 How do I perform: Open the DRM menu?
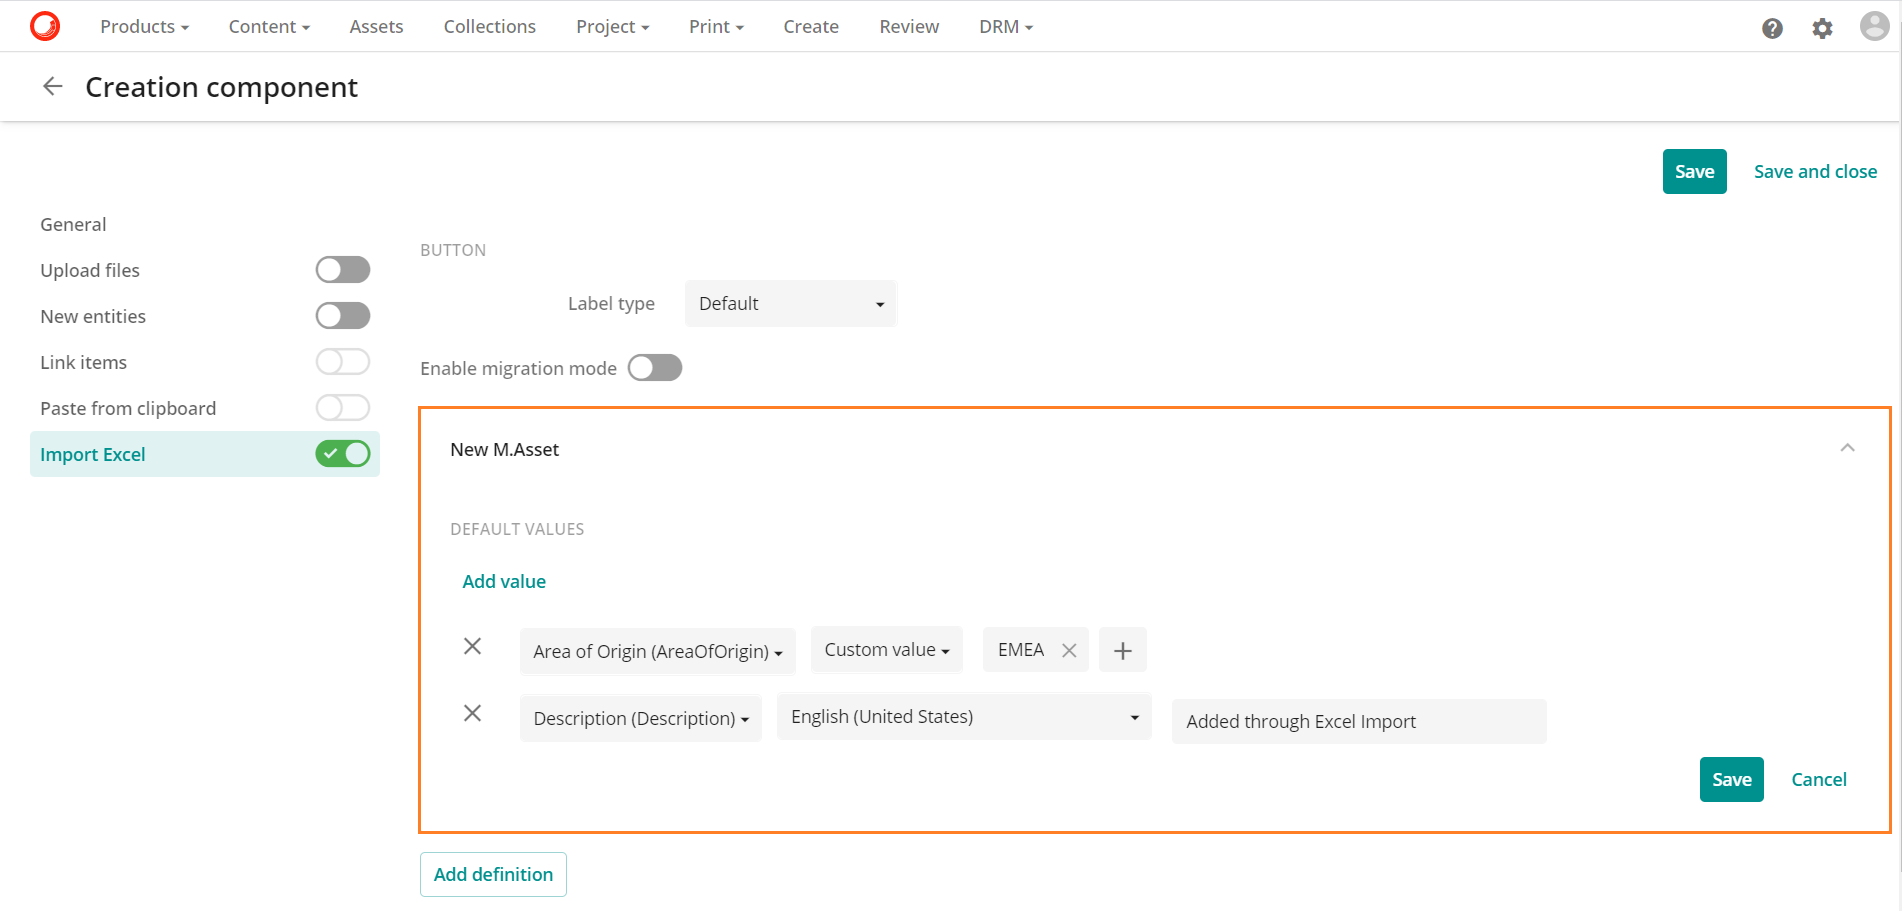coord(1005,26)
